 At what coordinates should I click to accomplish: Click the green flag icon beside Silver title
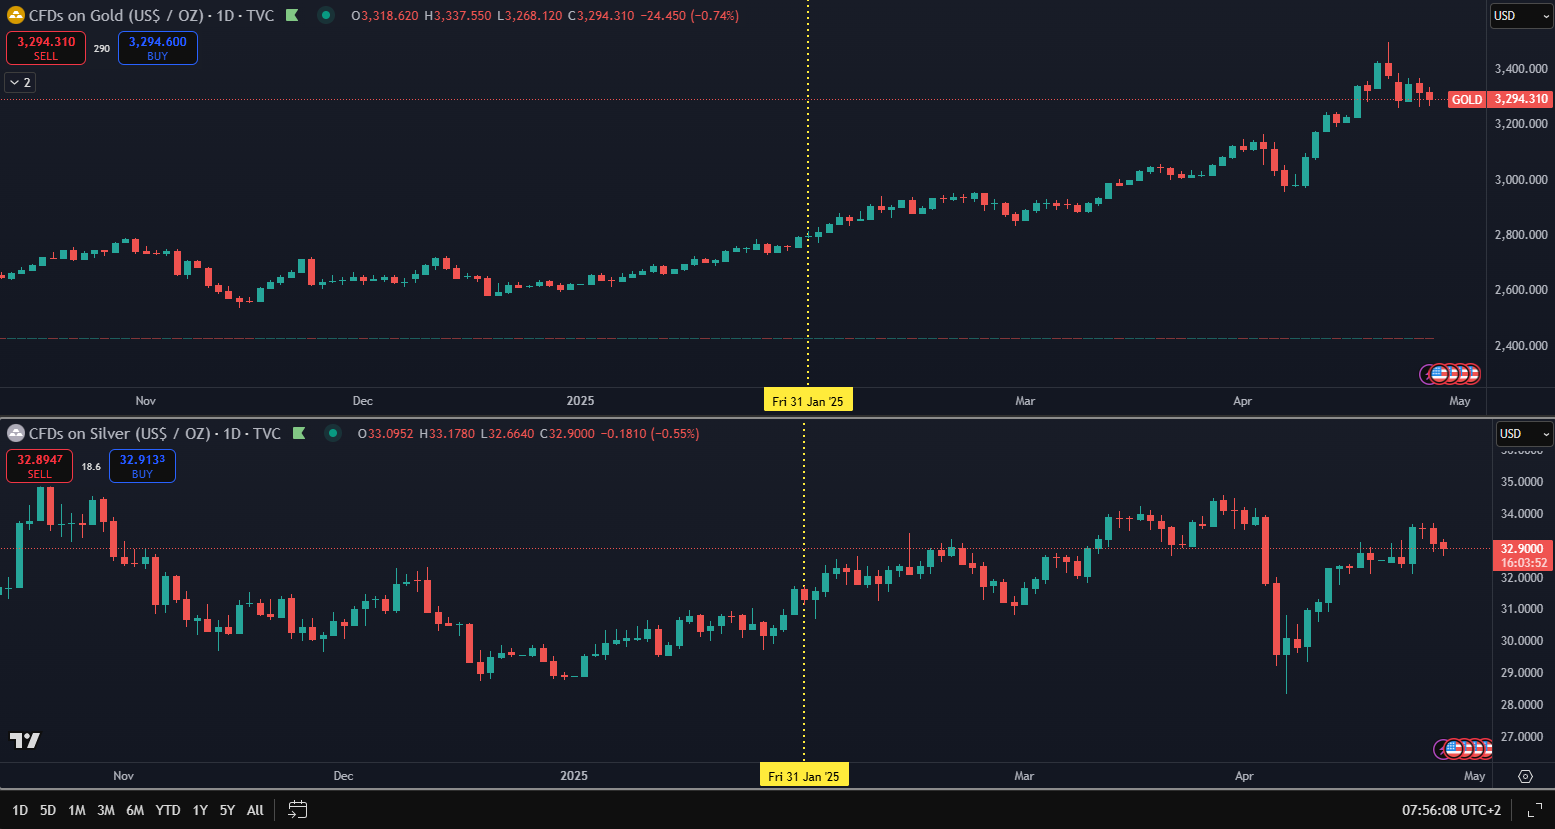298,434
